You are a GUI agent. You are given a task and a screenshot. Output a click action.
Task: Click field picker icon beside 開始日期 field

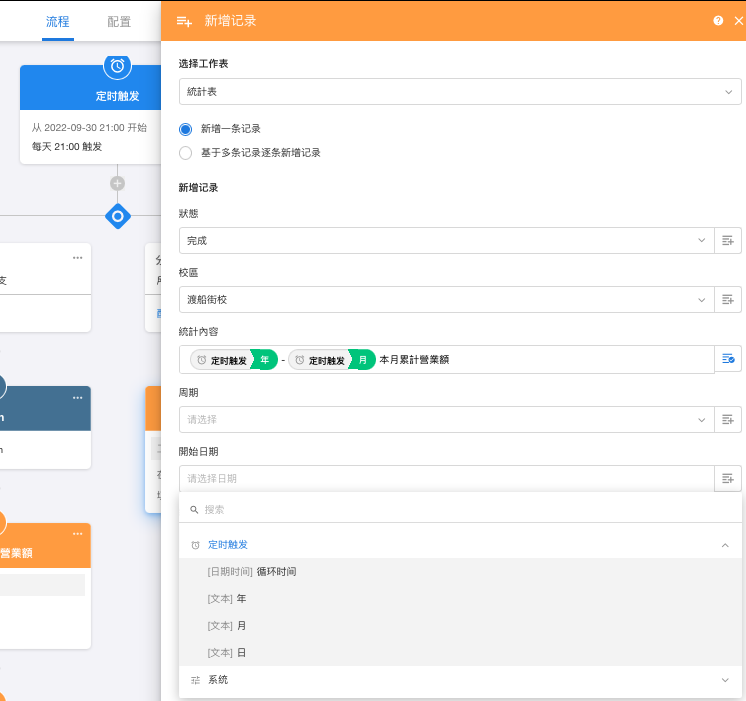coord(728,478)
